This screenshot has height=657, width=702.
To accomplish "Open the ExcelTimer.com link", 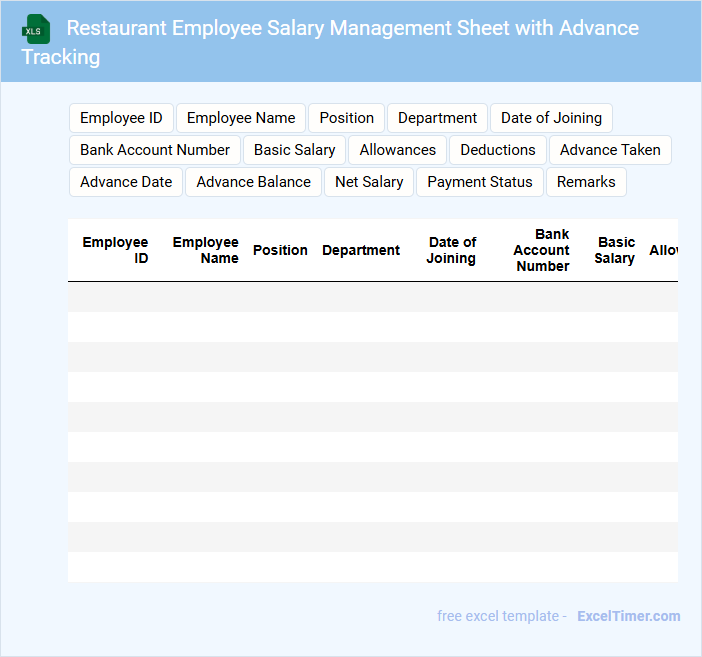I will point(628,616).
